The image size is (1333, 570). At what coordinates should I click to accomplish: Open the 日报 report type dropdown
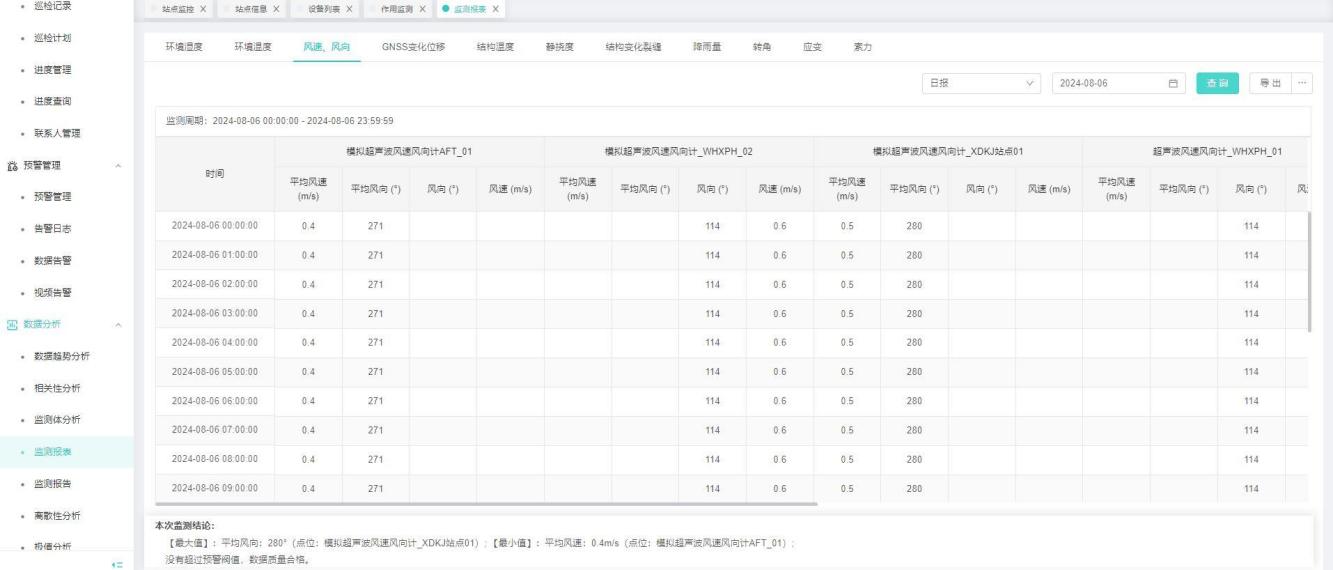pyautogui.click(x=983, y=84)
